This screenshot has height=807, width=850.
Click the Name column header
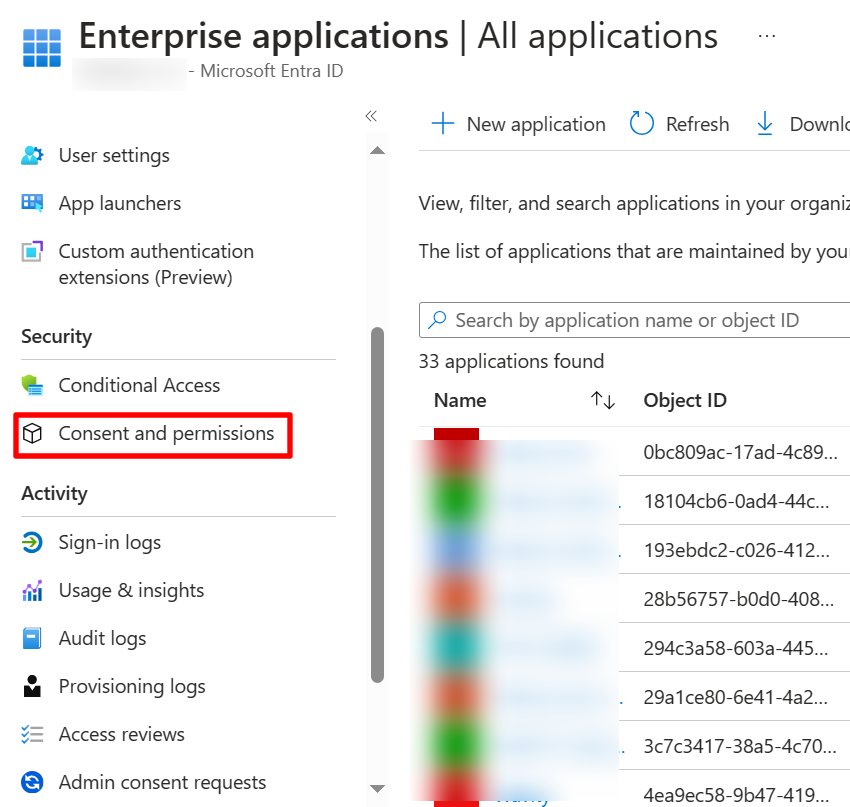(x=460, y=401)
